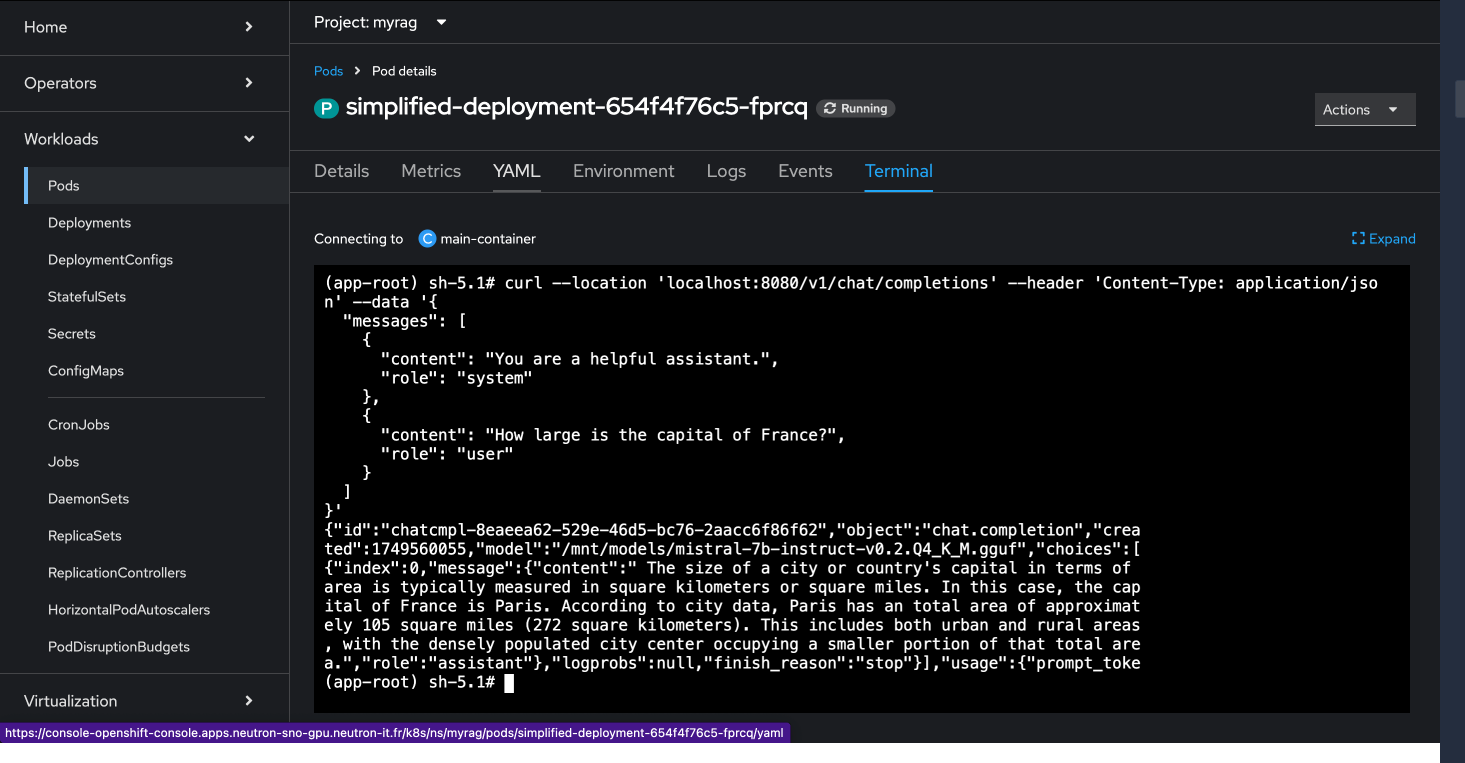Navigate to PodDisruptionBudgets
This screenshot has height=763, width=1465.
157,647
